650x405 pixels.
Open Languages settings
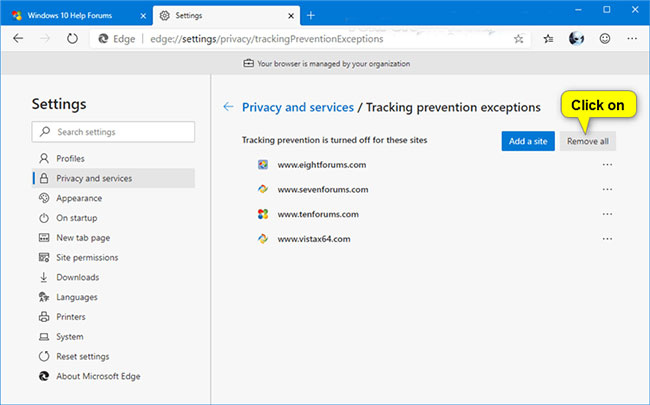tap(113, 297)
